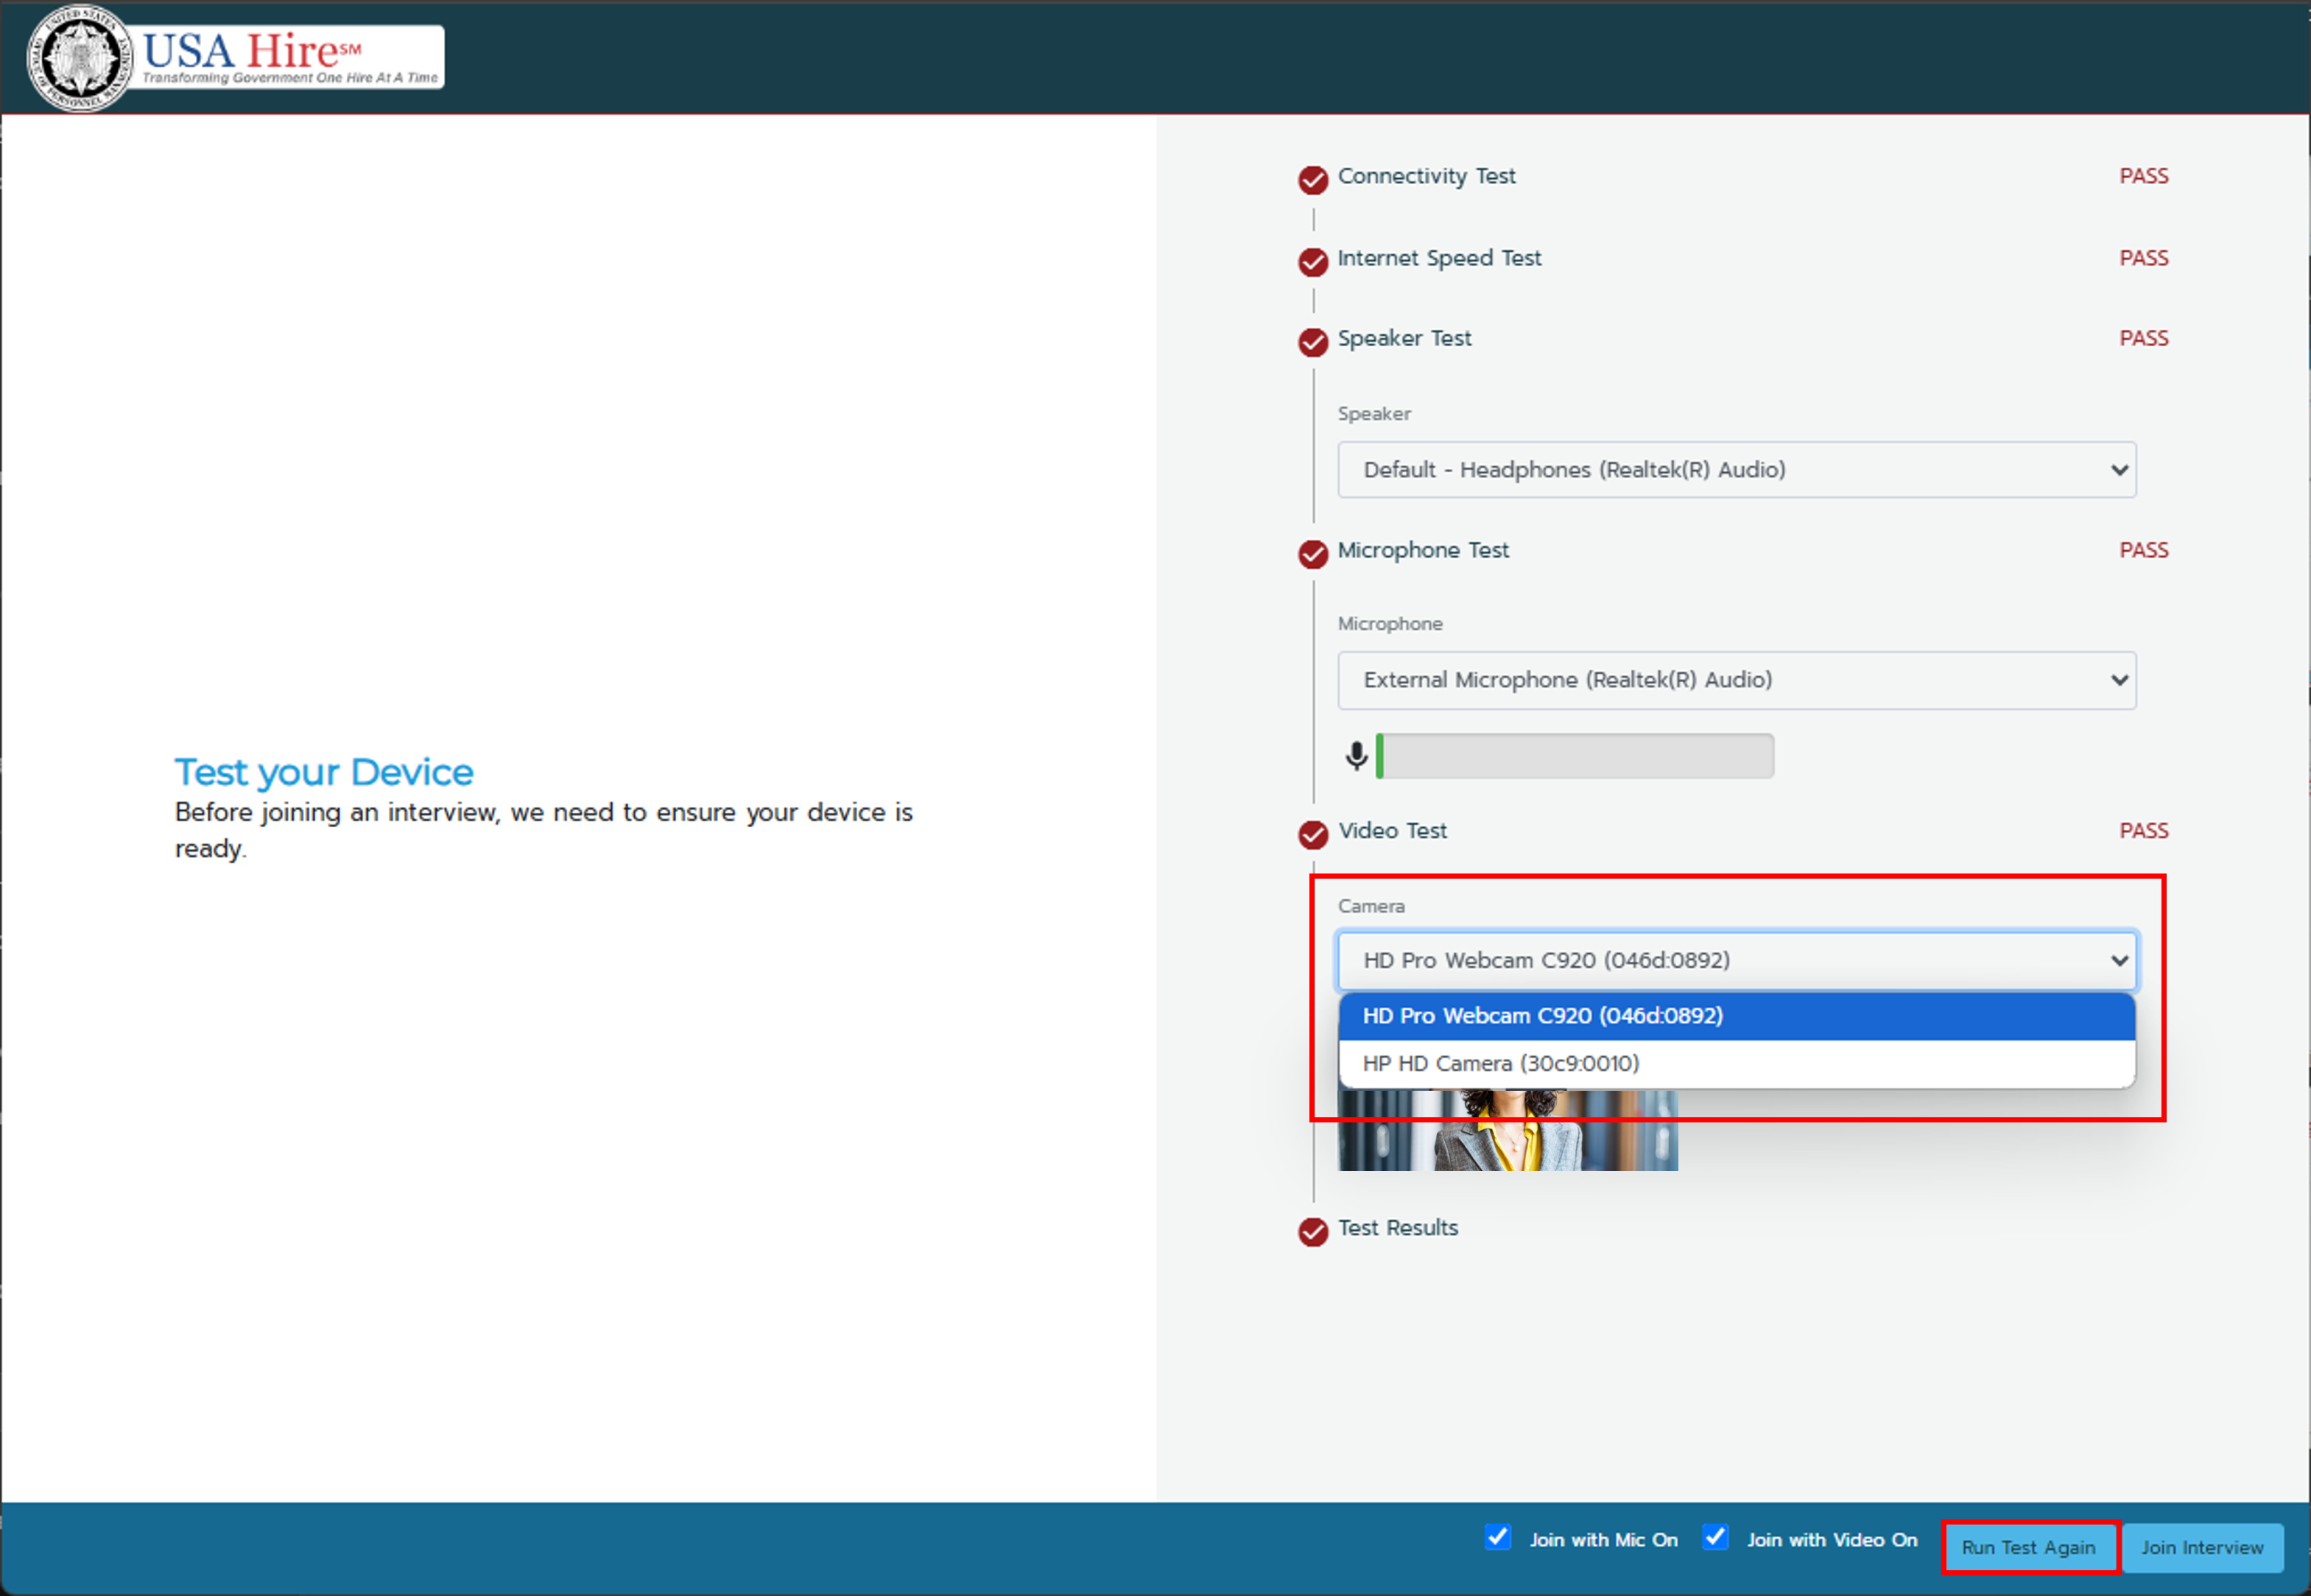Click Run Test Again button
2311x1596 pixels.
pyautogui.click(x=2028, y=1548)
